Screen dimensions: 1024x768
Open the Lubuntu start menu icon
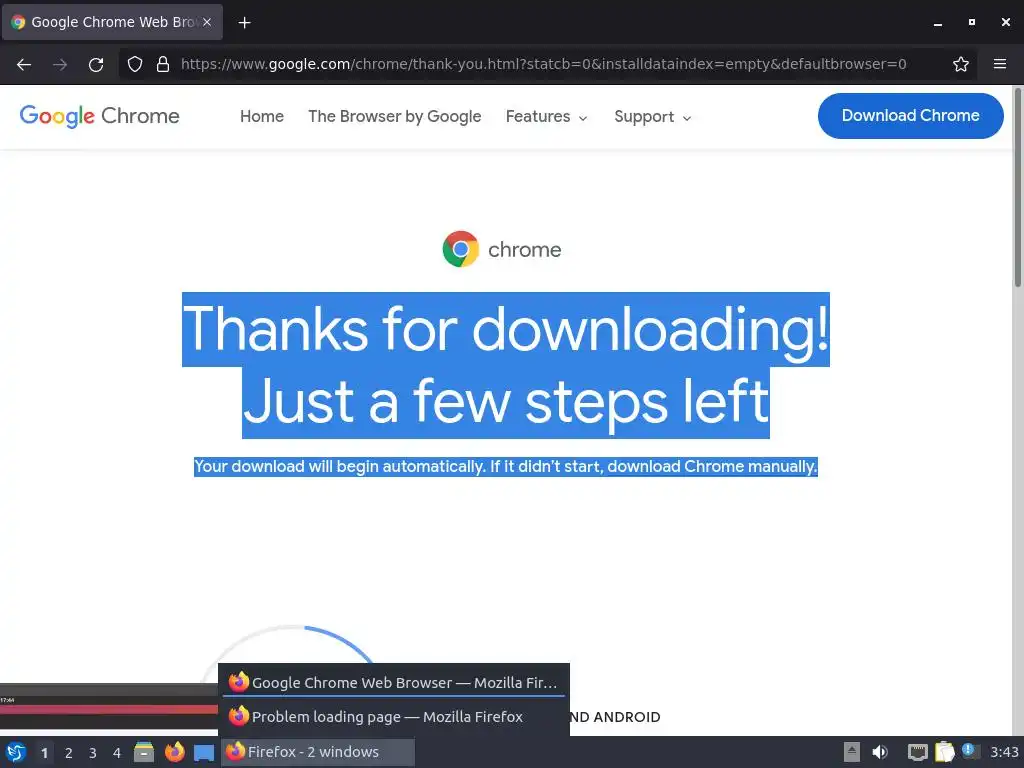coord(16,752)
